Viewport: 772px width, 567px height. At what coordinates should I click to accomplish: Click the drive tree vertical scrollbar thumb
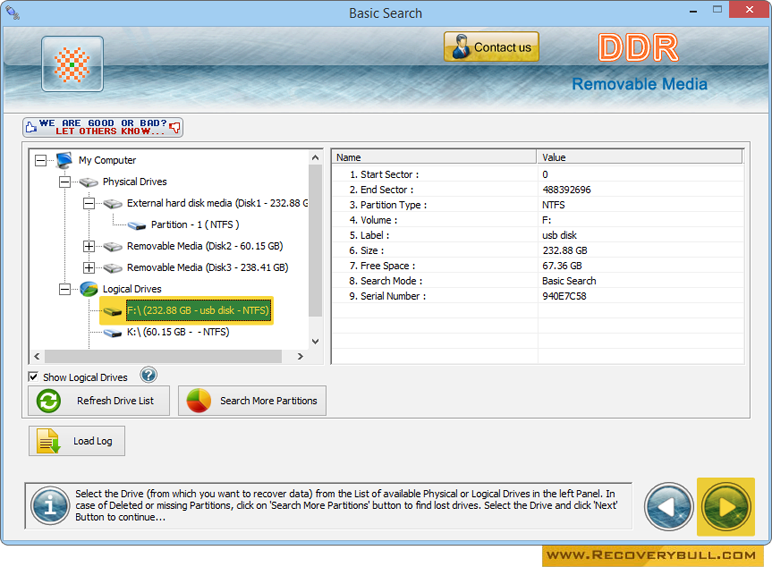coord(316,241)
